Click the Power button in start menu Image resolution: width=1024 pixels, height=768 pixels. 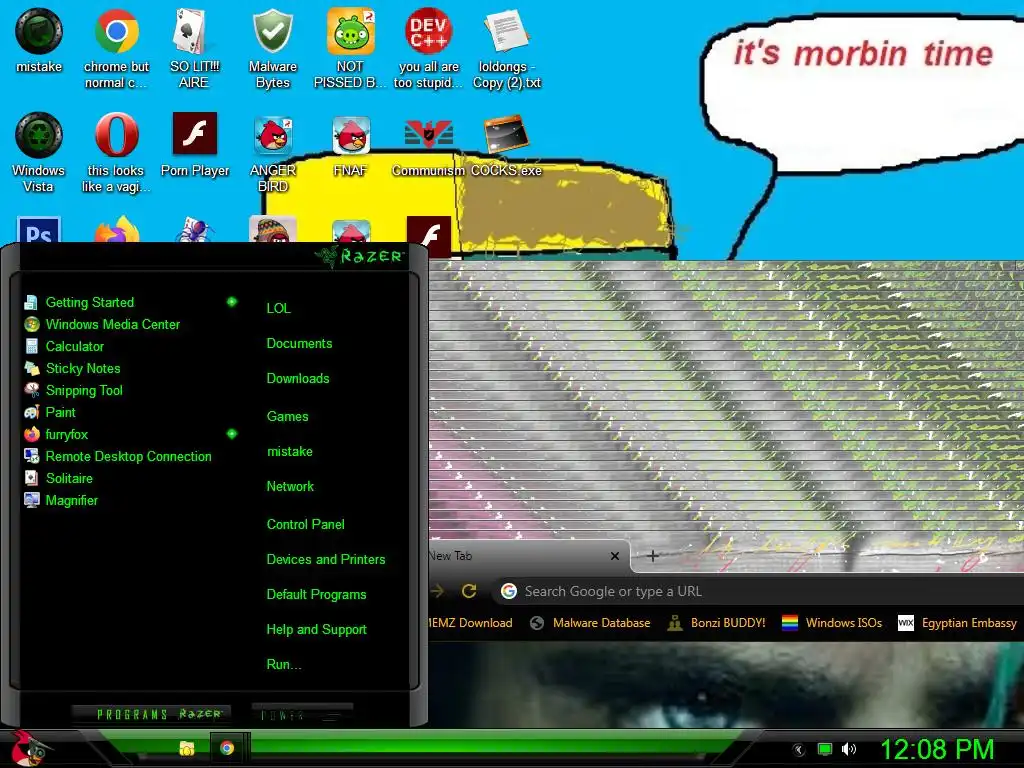coord(302,714)
